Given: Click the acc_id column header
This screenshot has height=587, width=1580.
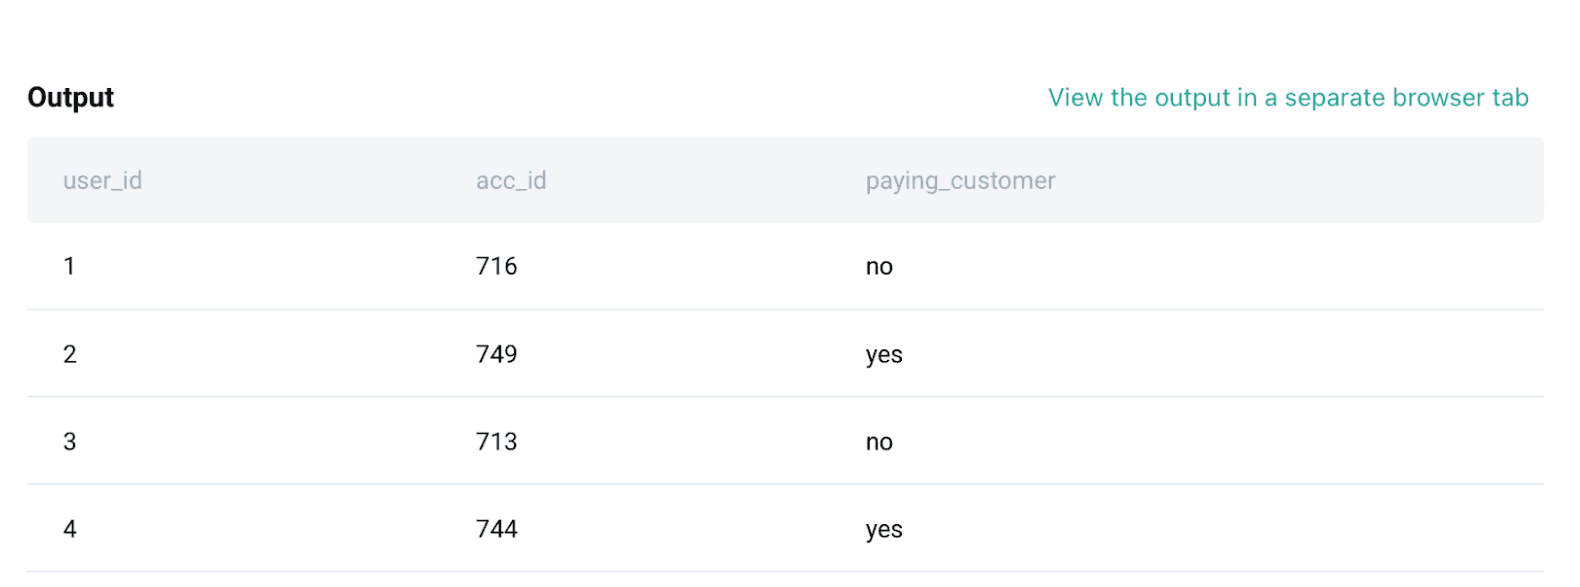Looking at the screenshot, I should point(511,181).
